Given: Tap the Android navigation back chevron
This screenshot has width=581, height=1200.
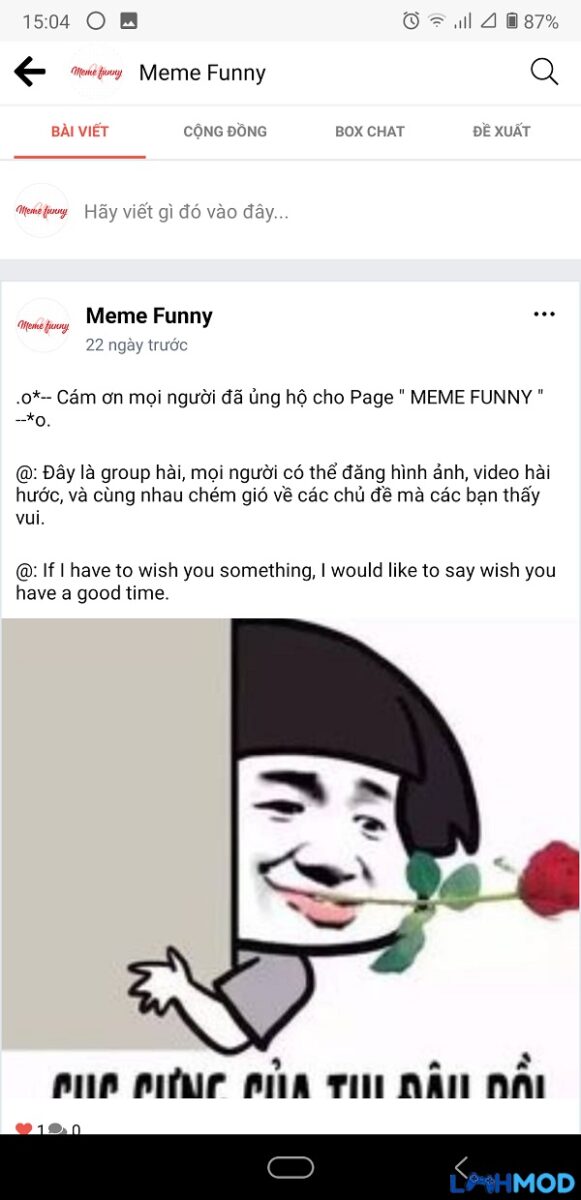Looking at the screenshot, I should click(462, 1167).
